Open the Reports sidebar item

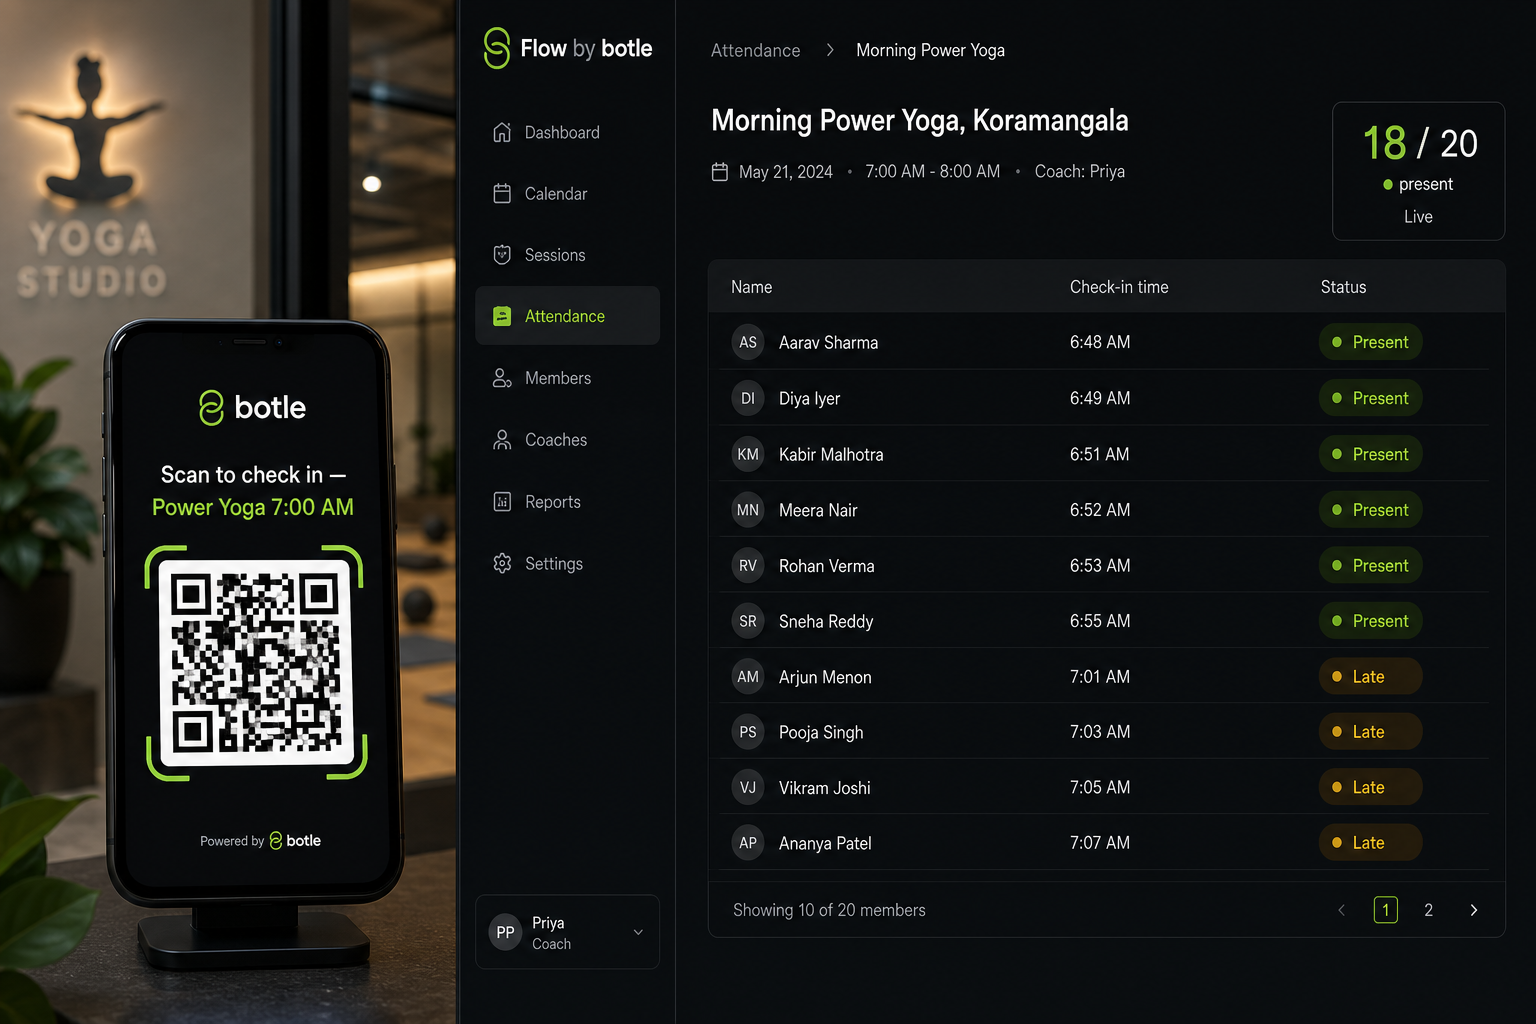coord(567,502)
